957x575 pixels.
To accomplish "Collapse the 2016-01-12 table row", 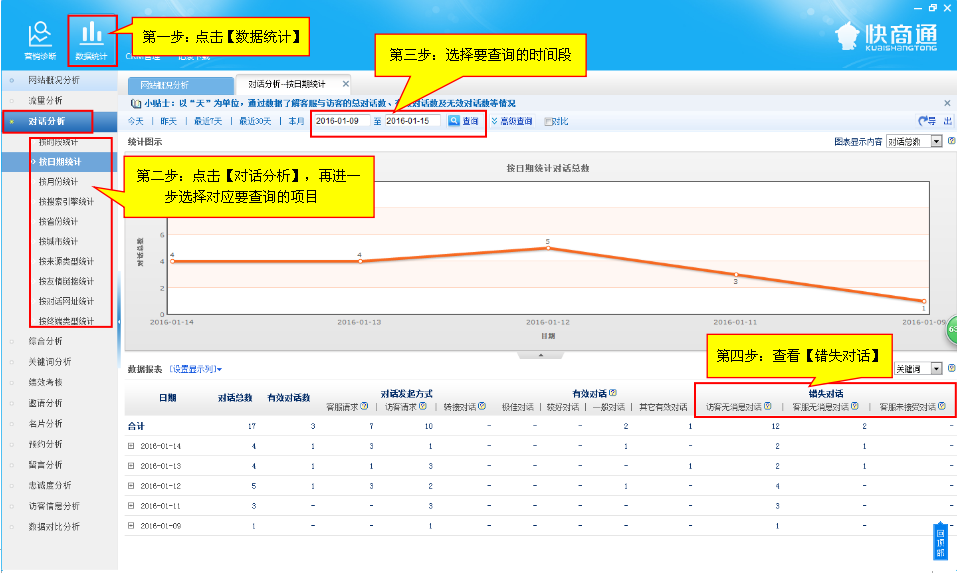I will 131,485.
